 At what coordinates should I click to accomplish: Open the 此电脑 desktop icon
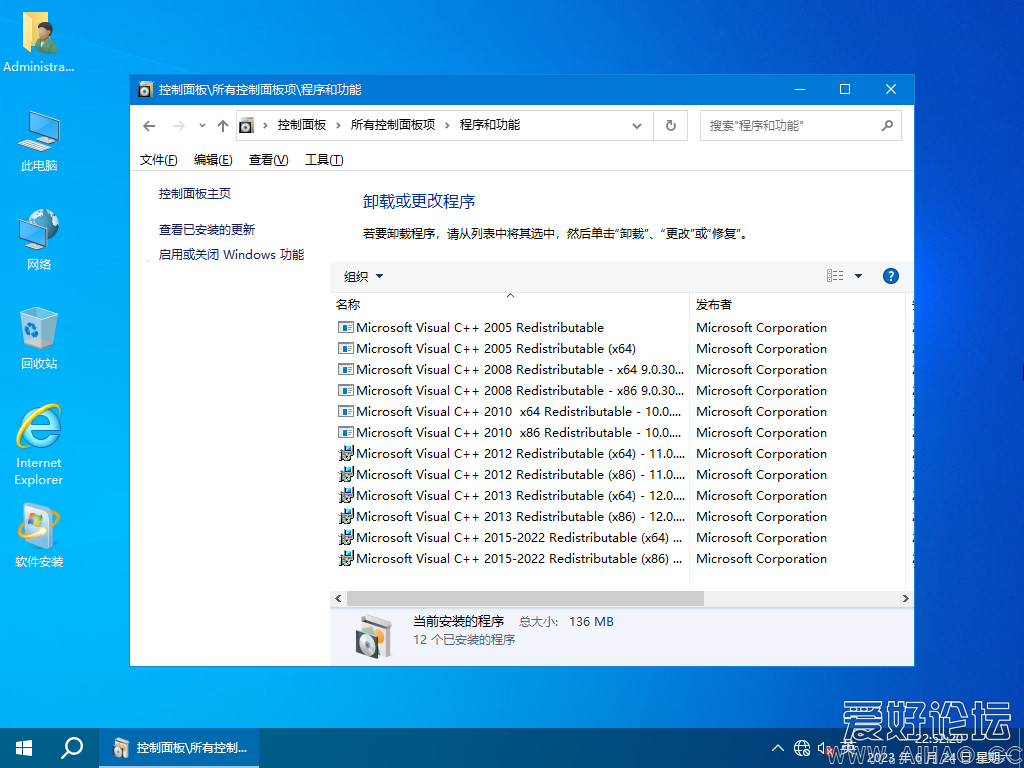click(x=39, y=141)
